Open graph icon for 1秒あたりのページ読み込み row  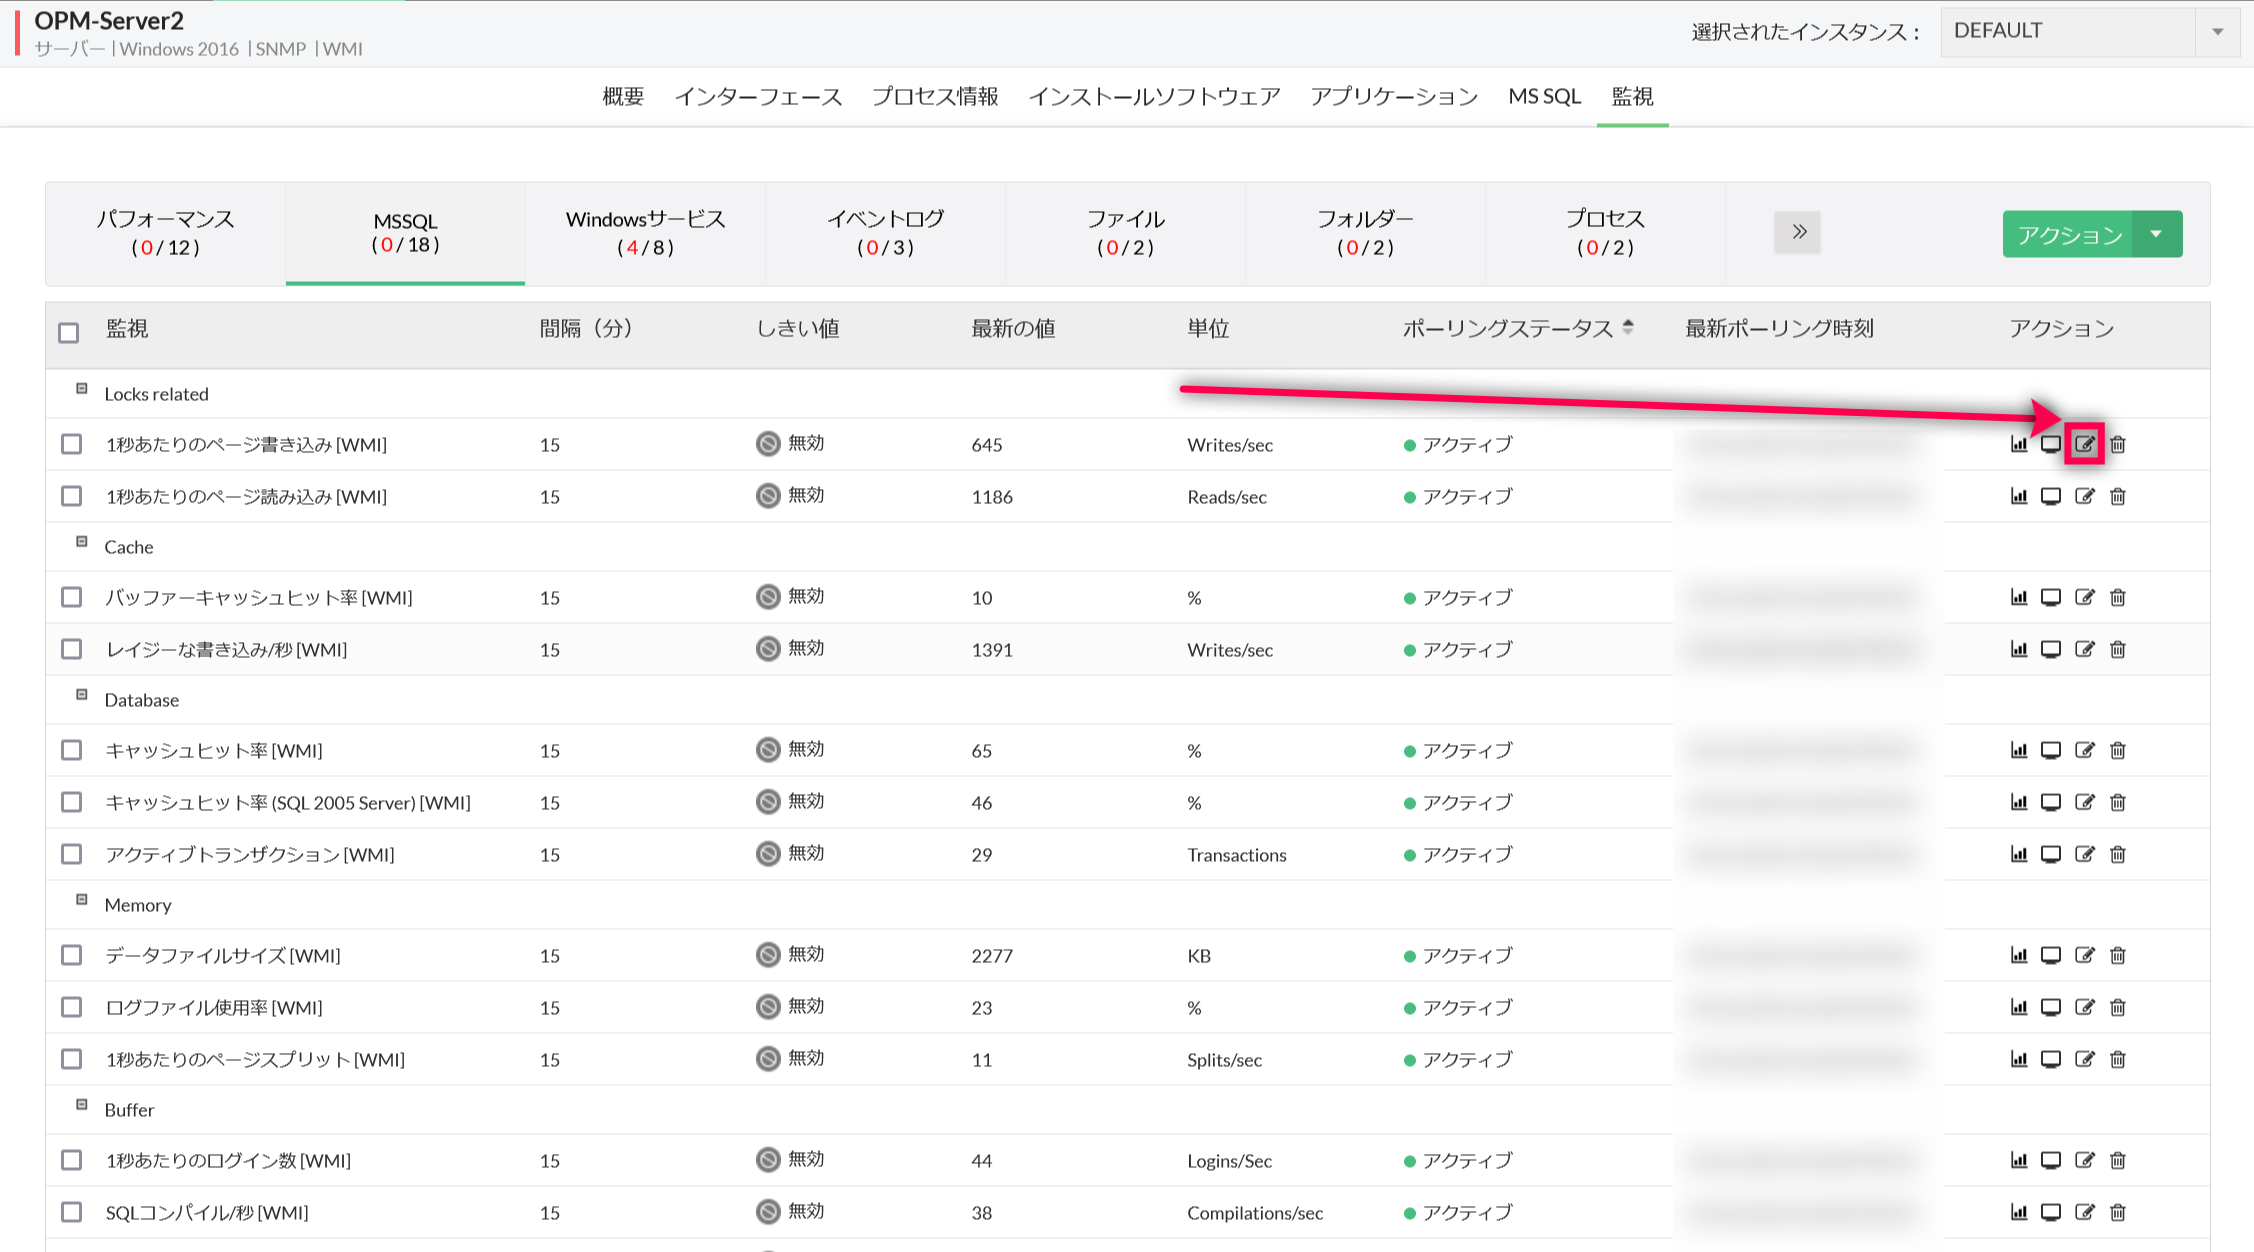tap(2018, 496)
